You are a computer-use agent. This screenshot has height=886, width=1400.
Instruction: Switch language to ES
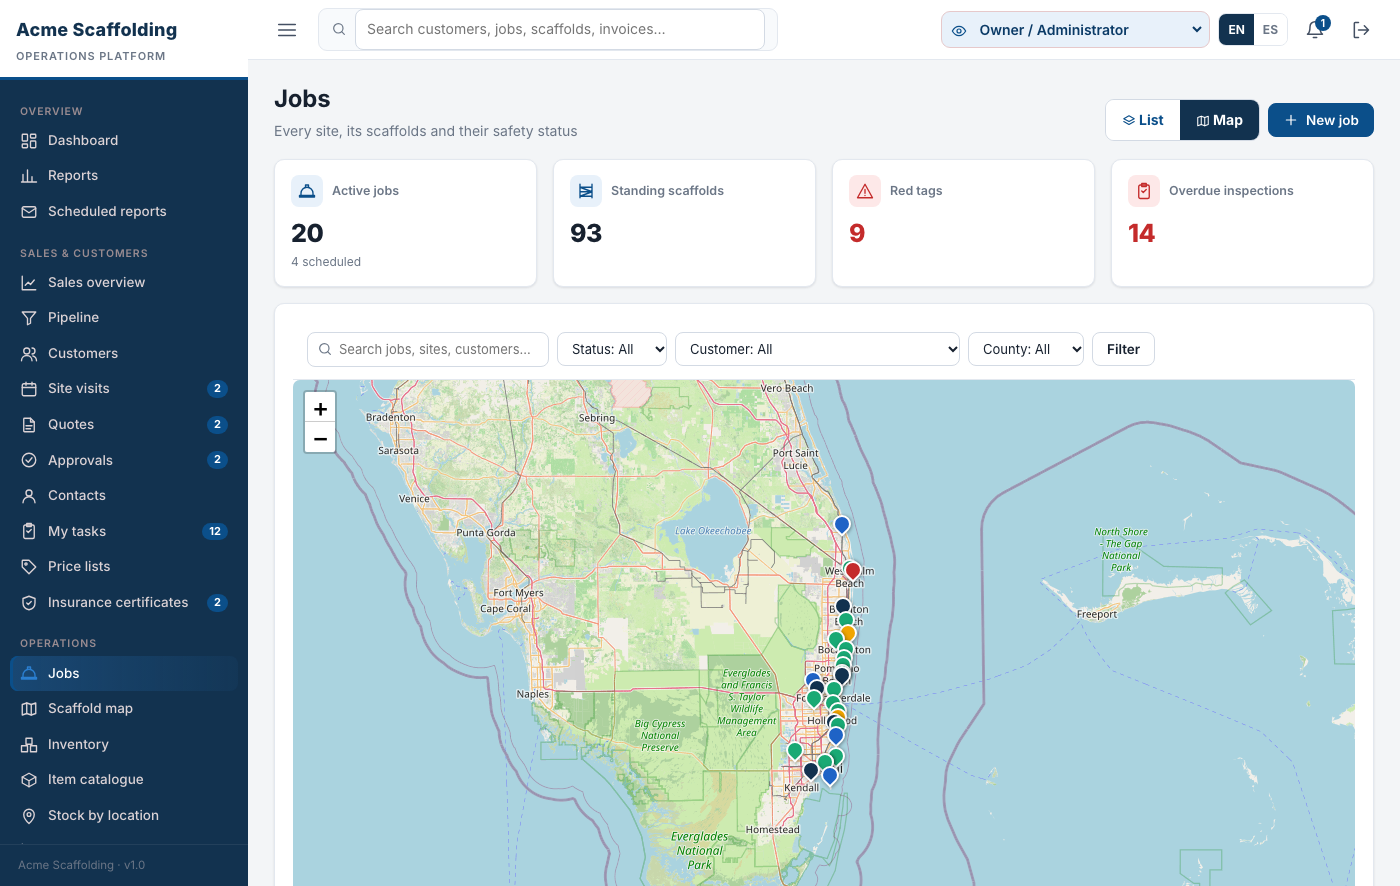tap(1270, 30)
